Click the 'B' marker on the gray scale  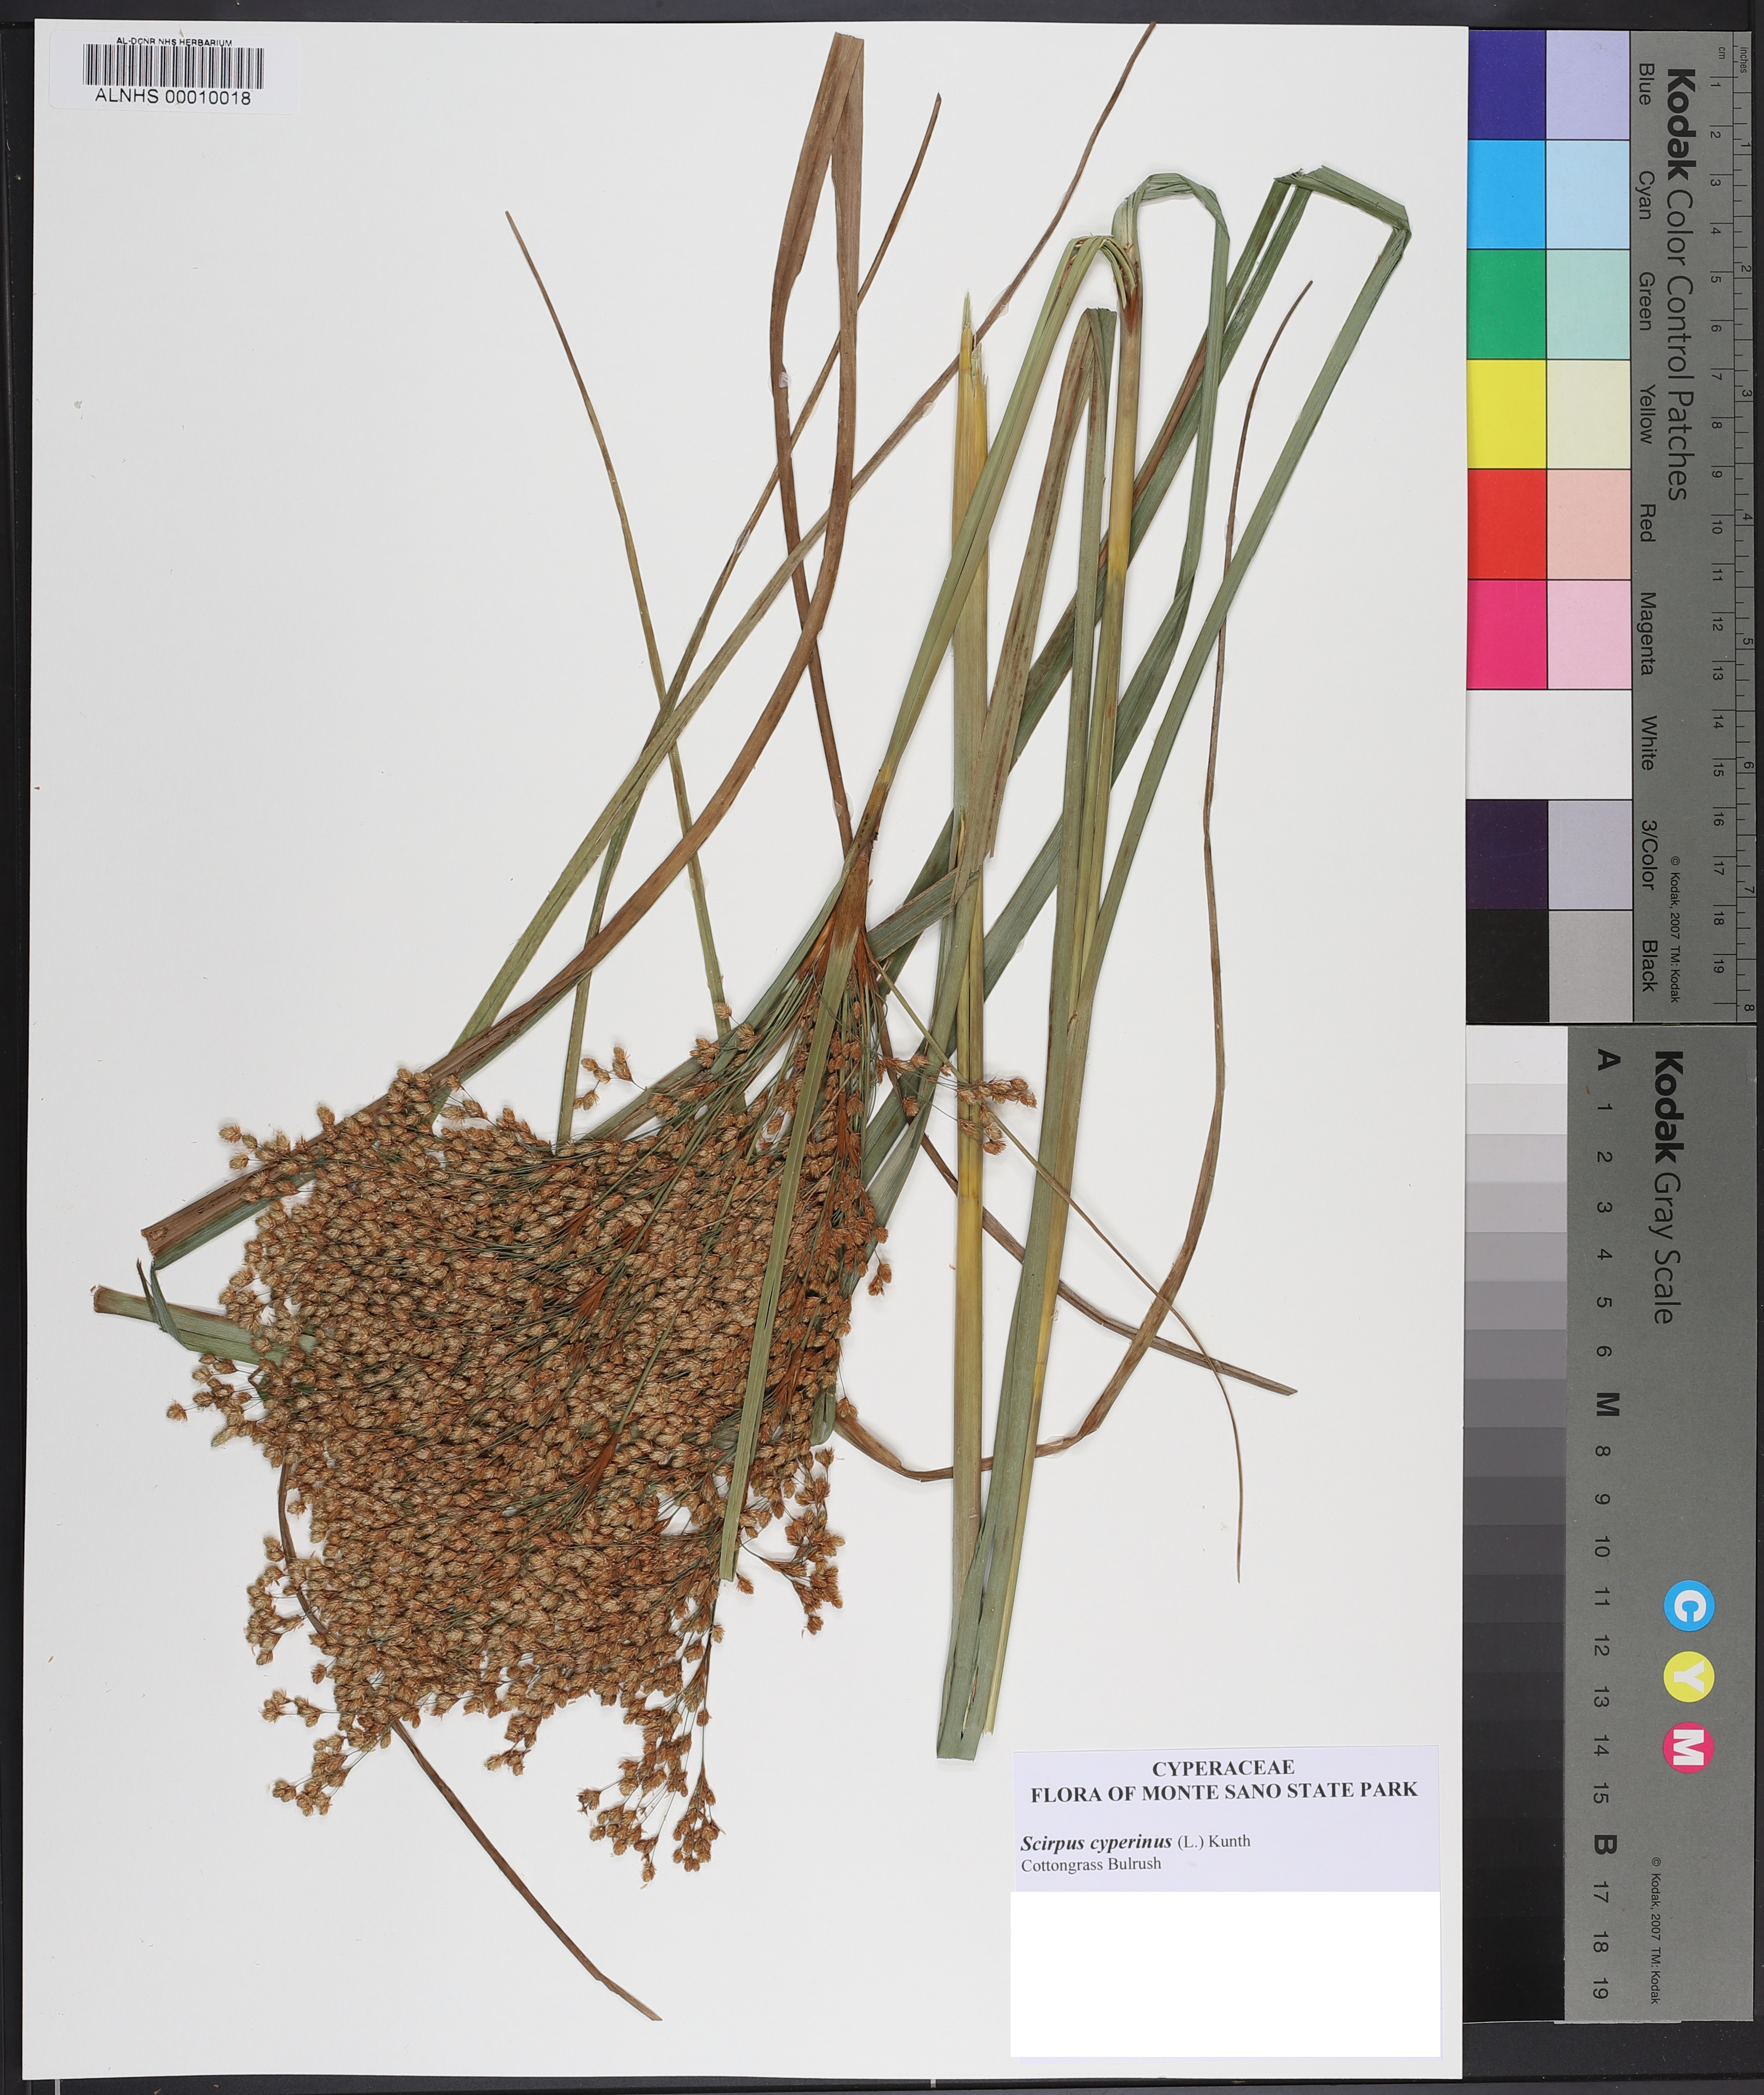1605,1846
